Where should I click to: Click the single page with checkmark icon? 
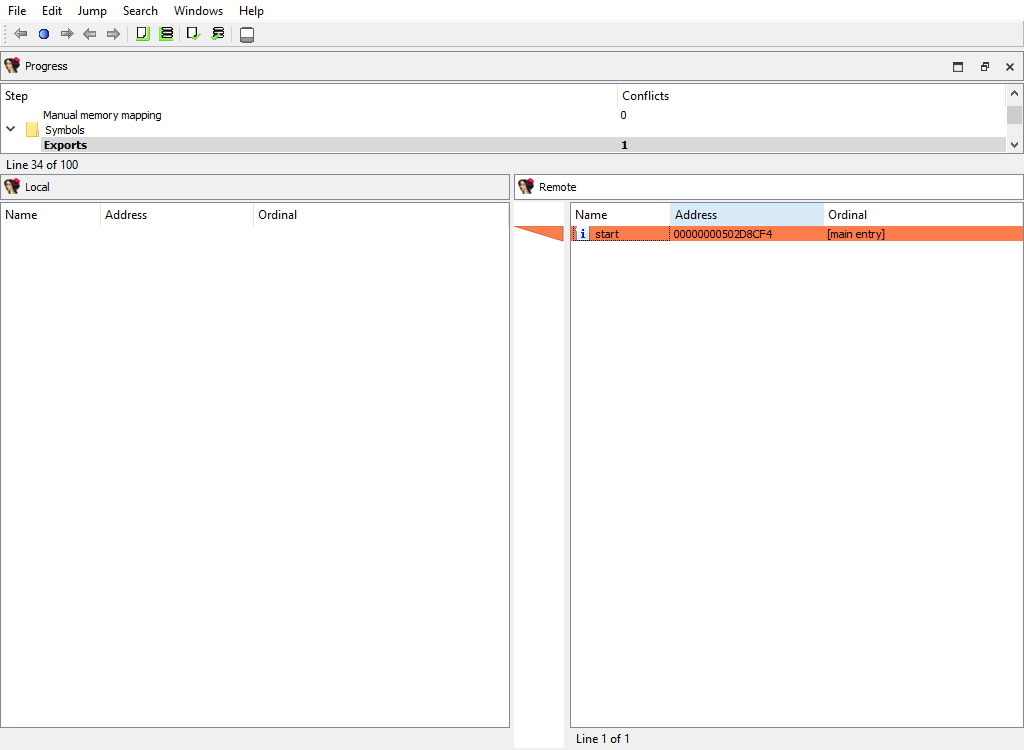[194, 34]
